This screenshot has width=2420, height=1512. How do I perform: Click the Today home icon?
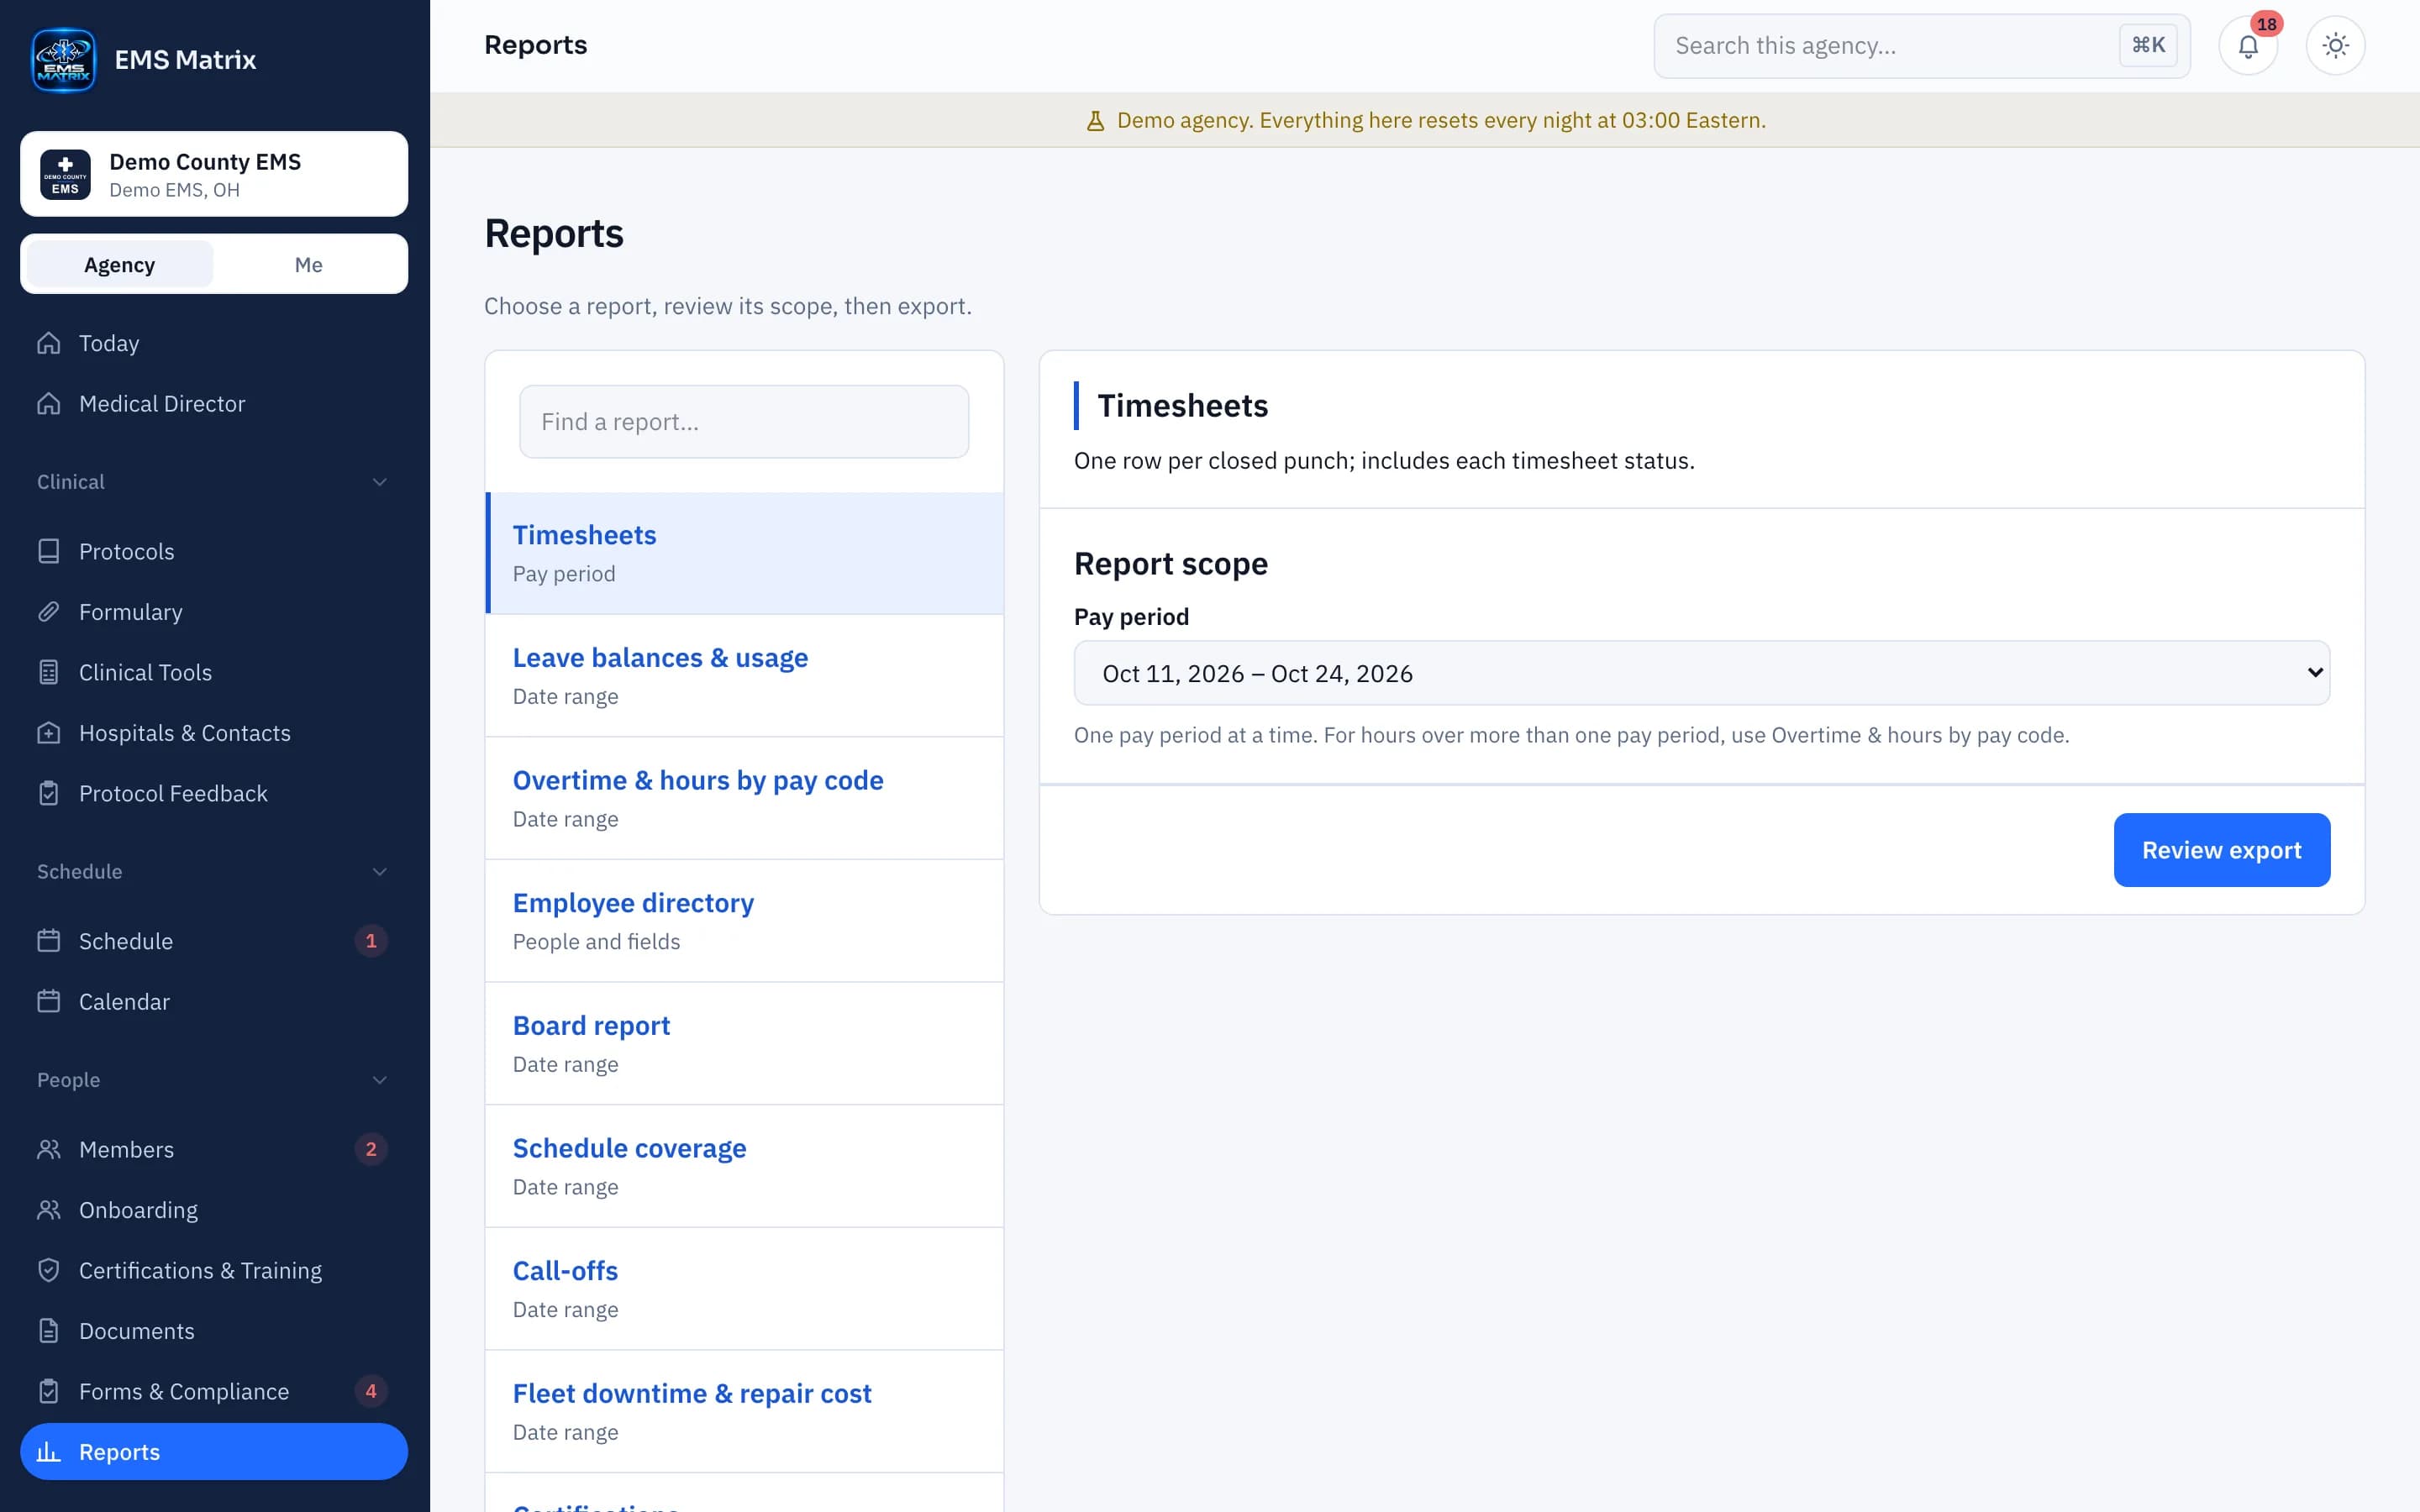49,343
